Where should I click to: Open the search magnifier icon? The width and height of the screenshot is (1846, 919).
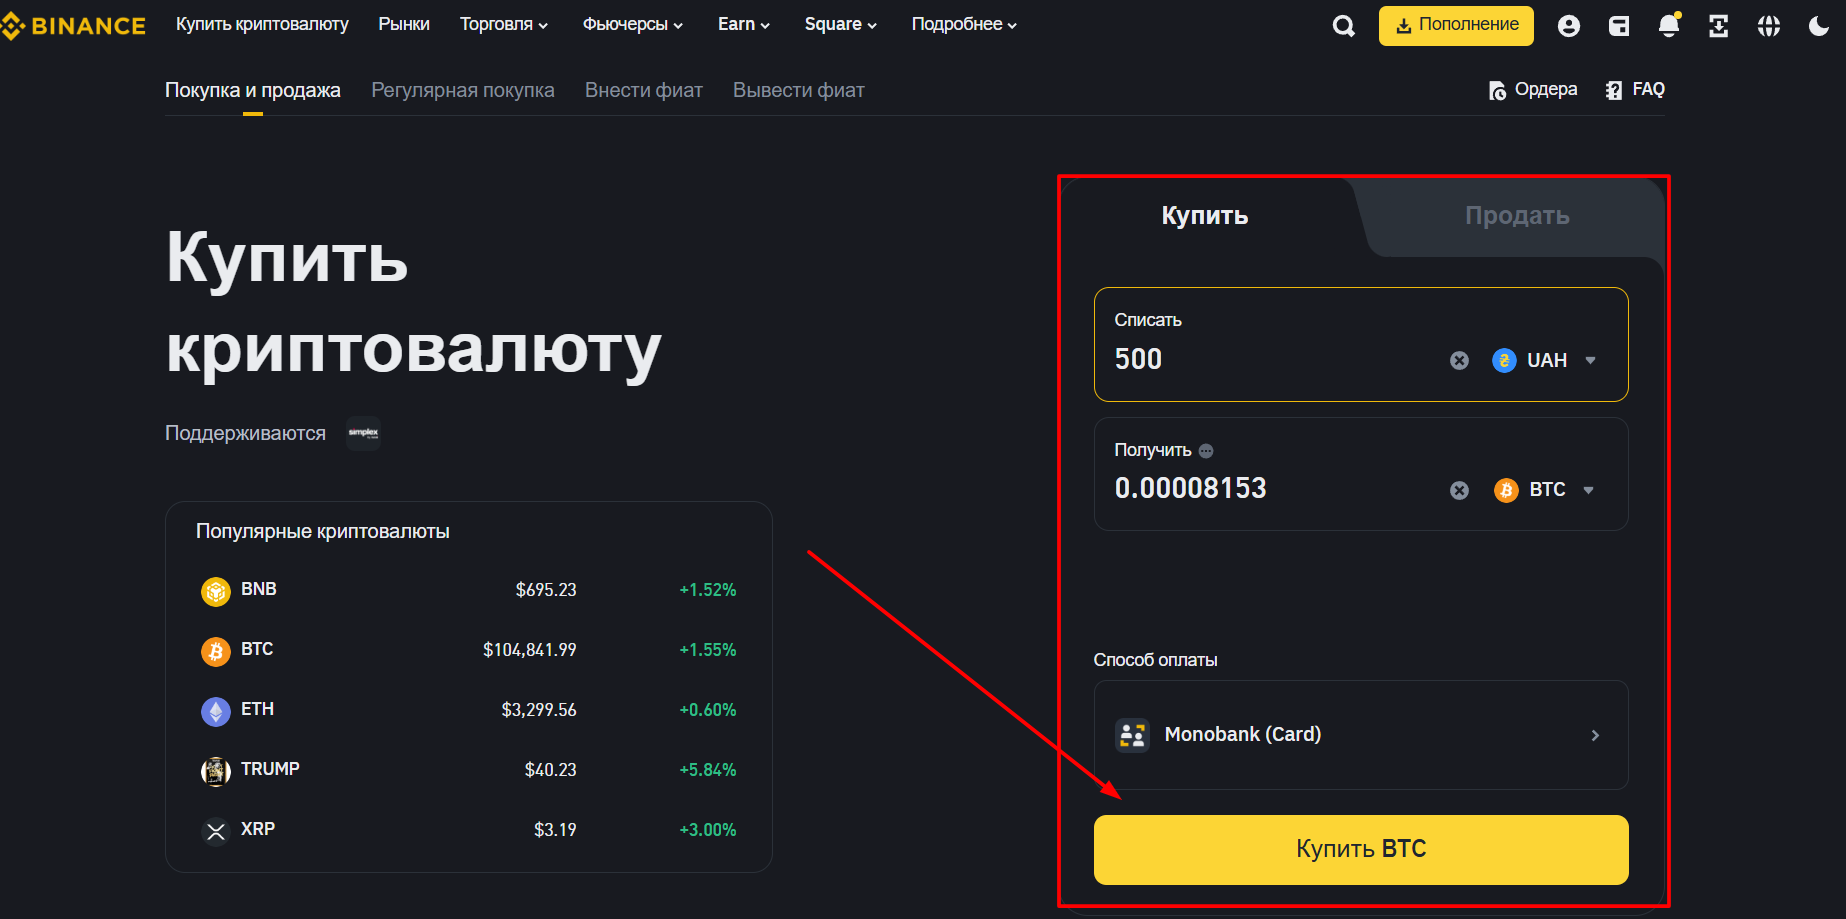click(1344, 26)
